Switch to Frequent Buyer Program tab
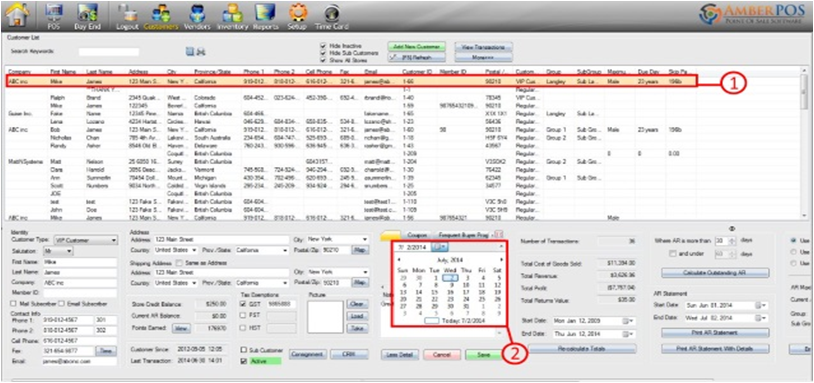This screenshot has width=814, height=383. [463, 236]
